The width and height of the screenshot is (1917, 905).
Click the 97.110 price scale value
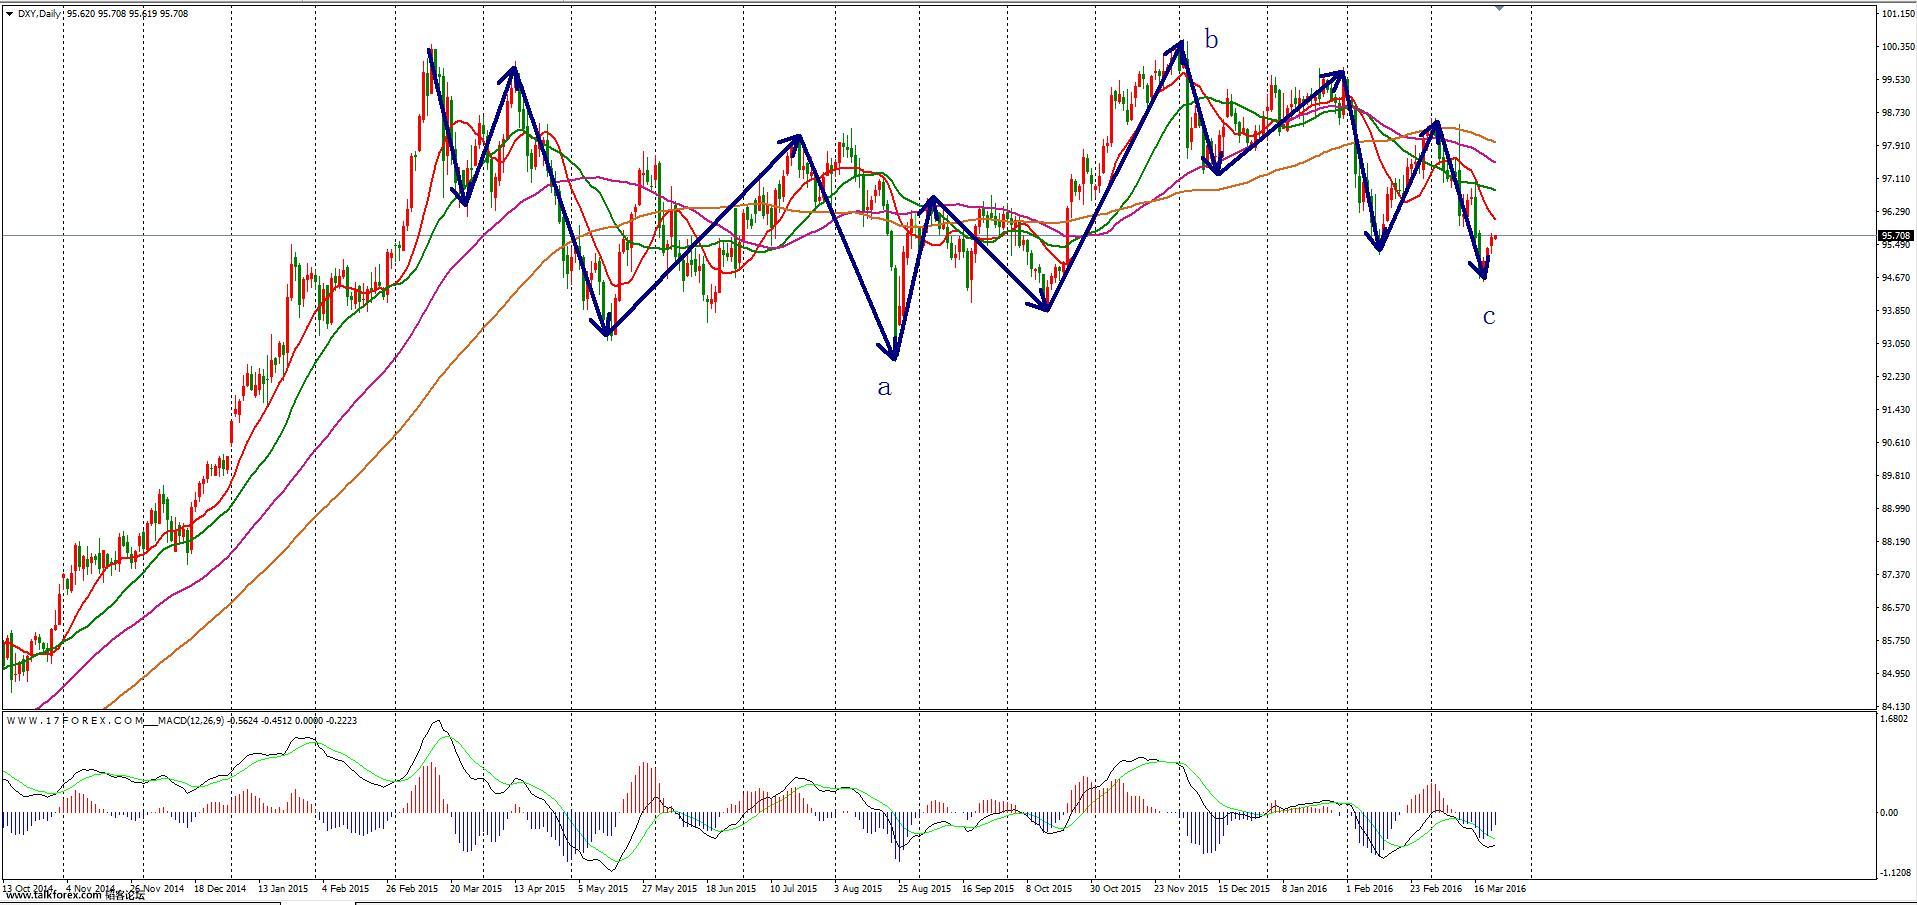pyautogui.click(x=1897, y=179)
